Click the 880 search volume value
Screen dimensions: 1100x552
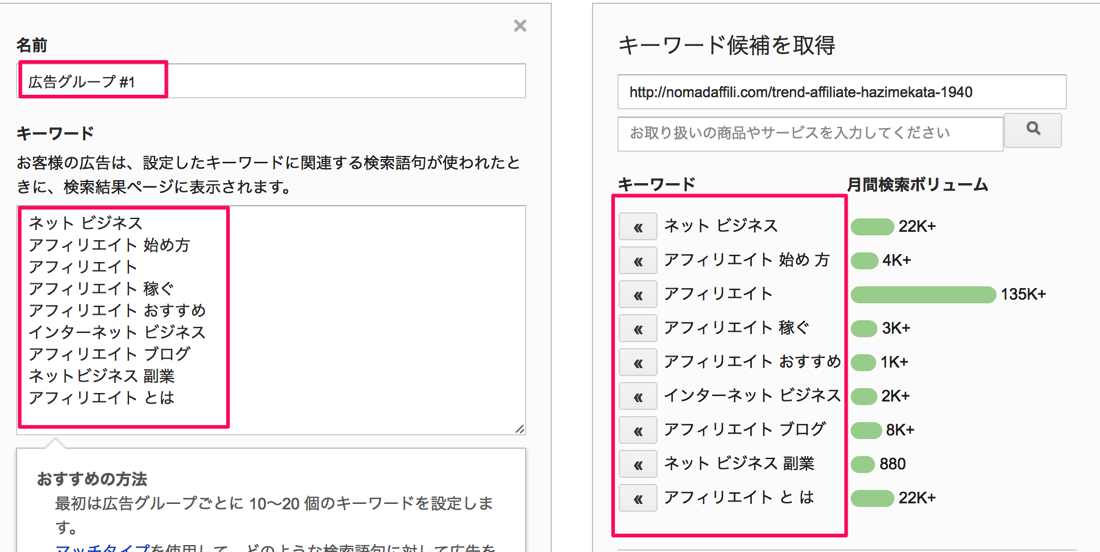point(892,464)
